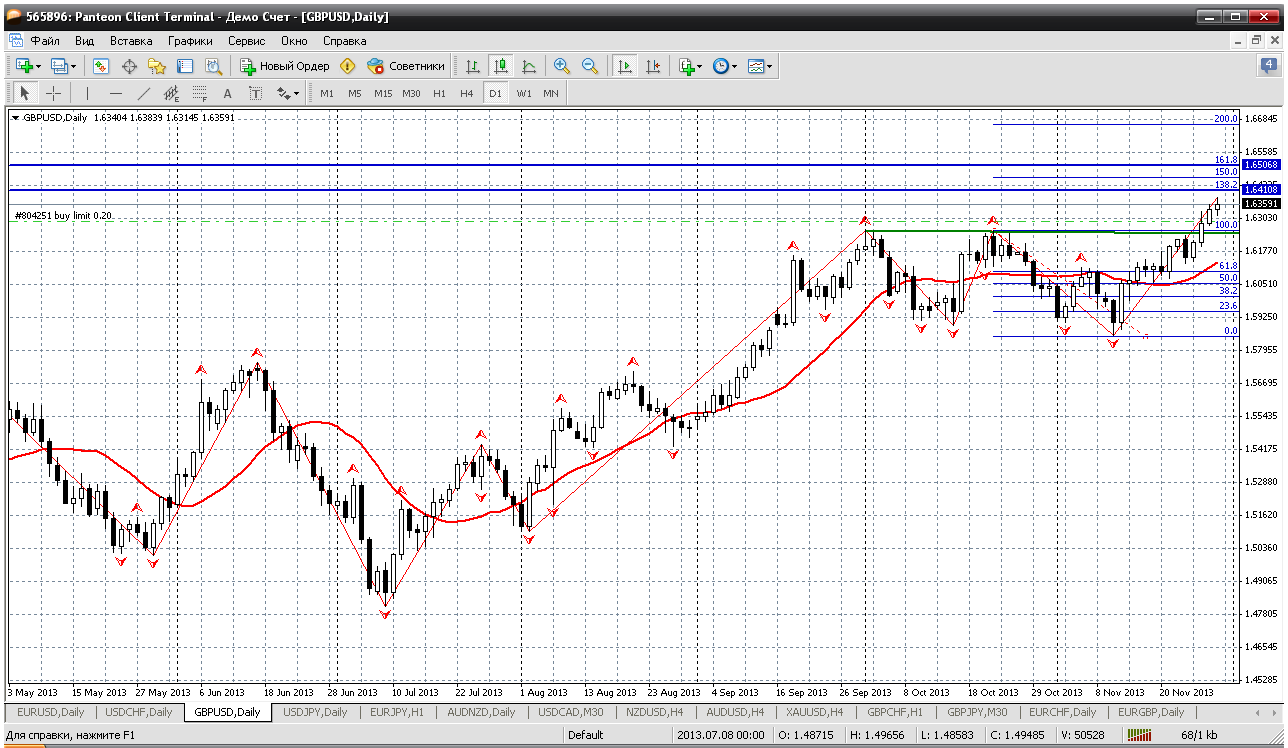Click the connection status bars icon
Screen dimensions: 1288x748
point(1138,736)
